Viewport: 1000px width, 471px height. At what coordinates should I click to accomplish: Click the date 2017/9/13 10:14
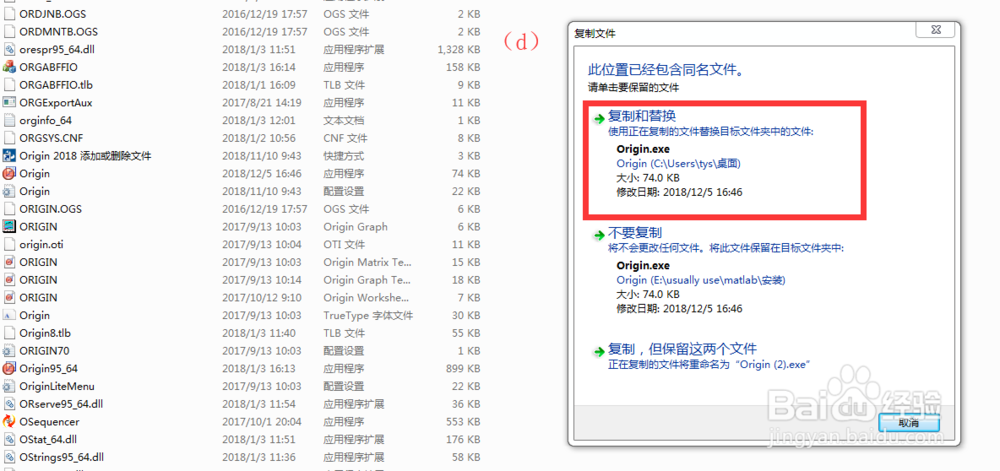[x=260, y=280]
